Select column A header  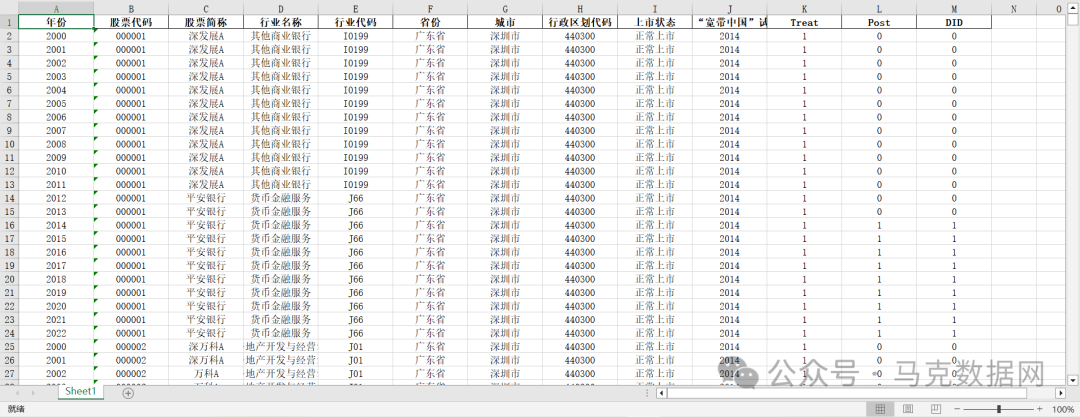click(x=56, y=9)
